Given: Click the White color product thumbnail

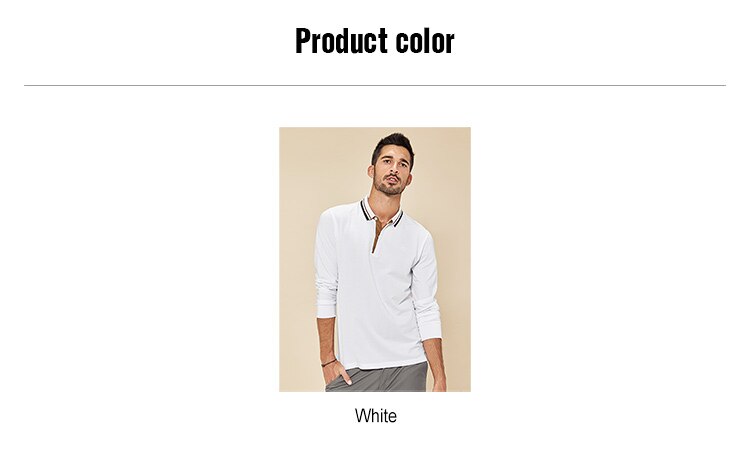Looking at the screenshot, I should tap(375, 259).
